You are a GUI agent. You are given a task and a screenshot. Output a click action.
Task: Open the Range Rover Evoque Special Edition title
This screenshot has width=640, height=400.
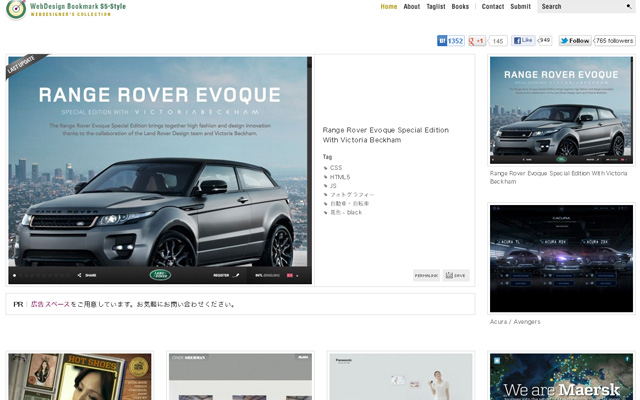click(385, 135)
